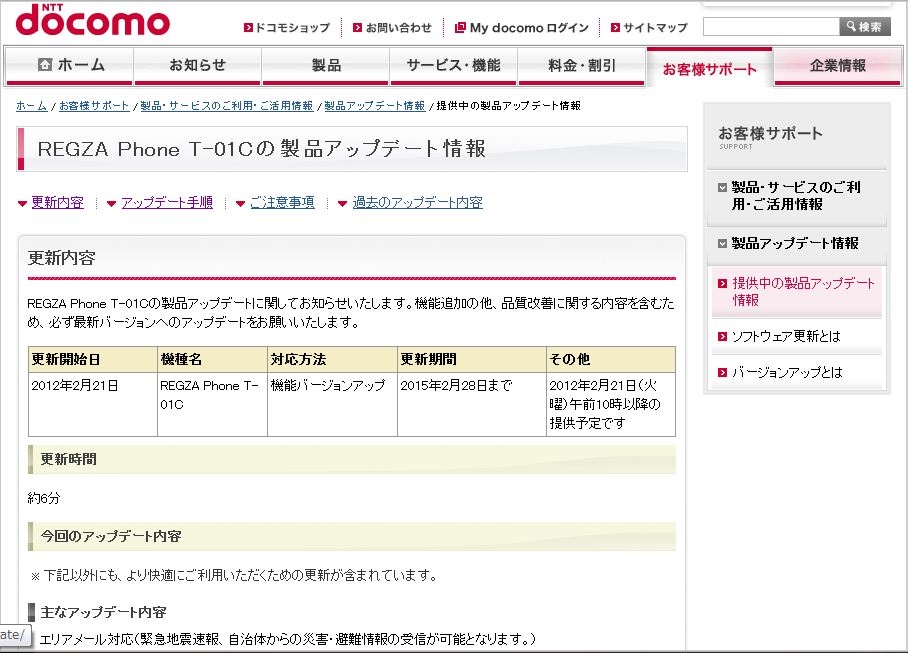Click the 製品アップデート情報 breadcrumb link
Image resolution: width=908 pixels, height=653 pixels.
(375, 106)
